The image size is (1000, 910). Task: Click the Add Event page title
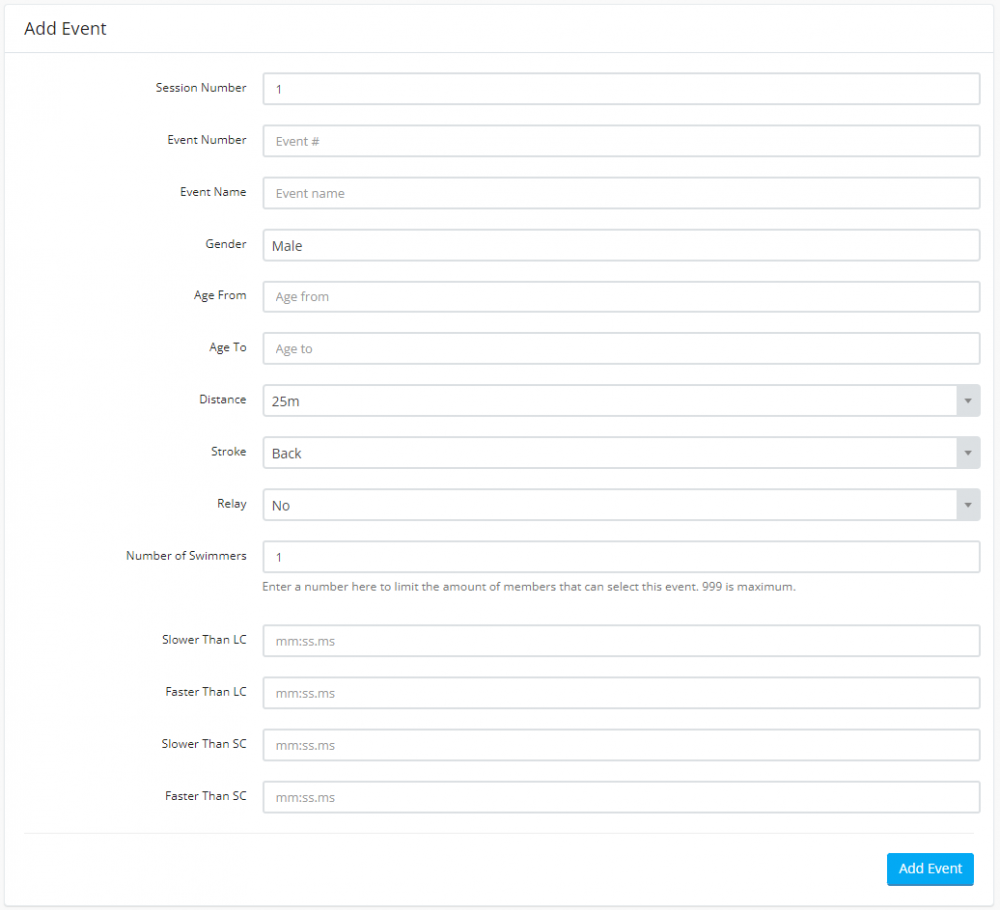pos(65,29)
